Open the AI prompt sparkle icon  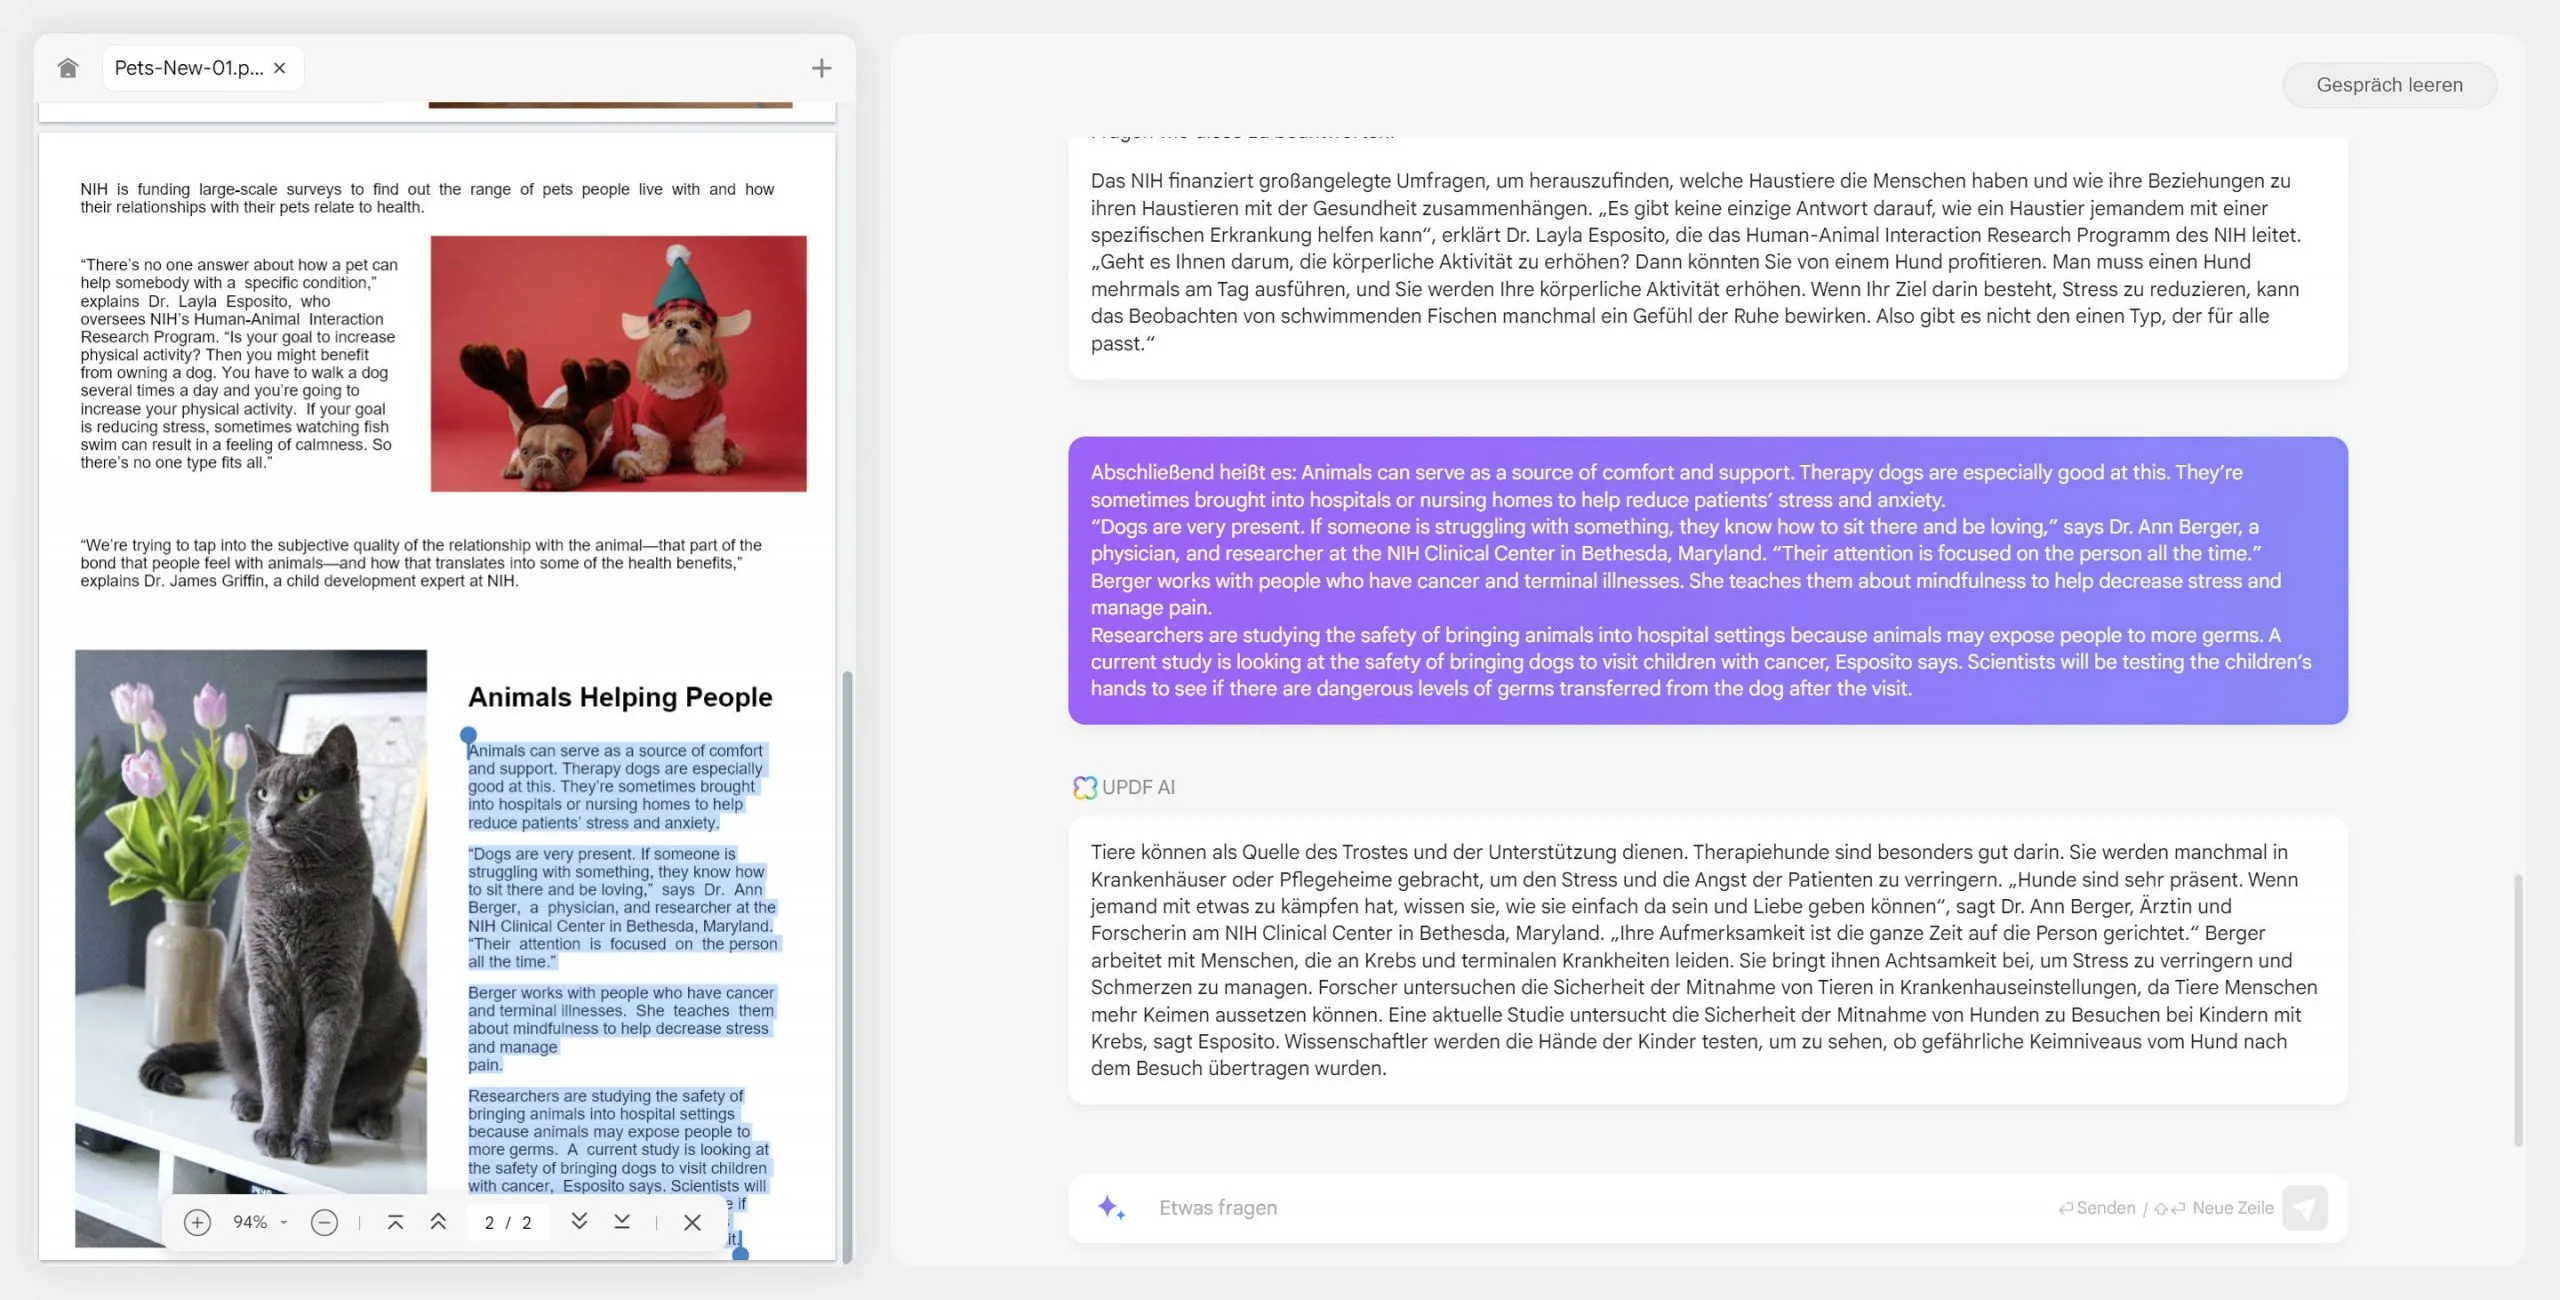[1110, 1208]
